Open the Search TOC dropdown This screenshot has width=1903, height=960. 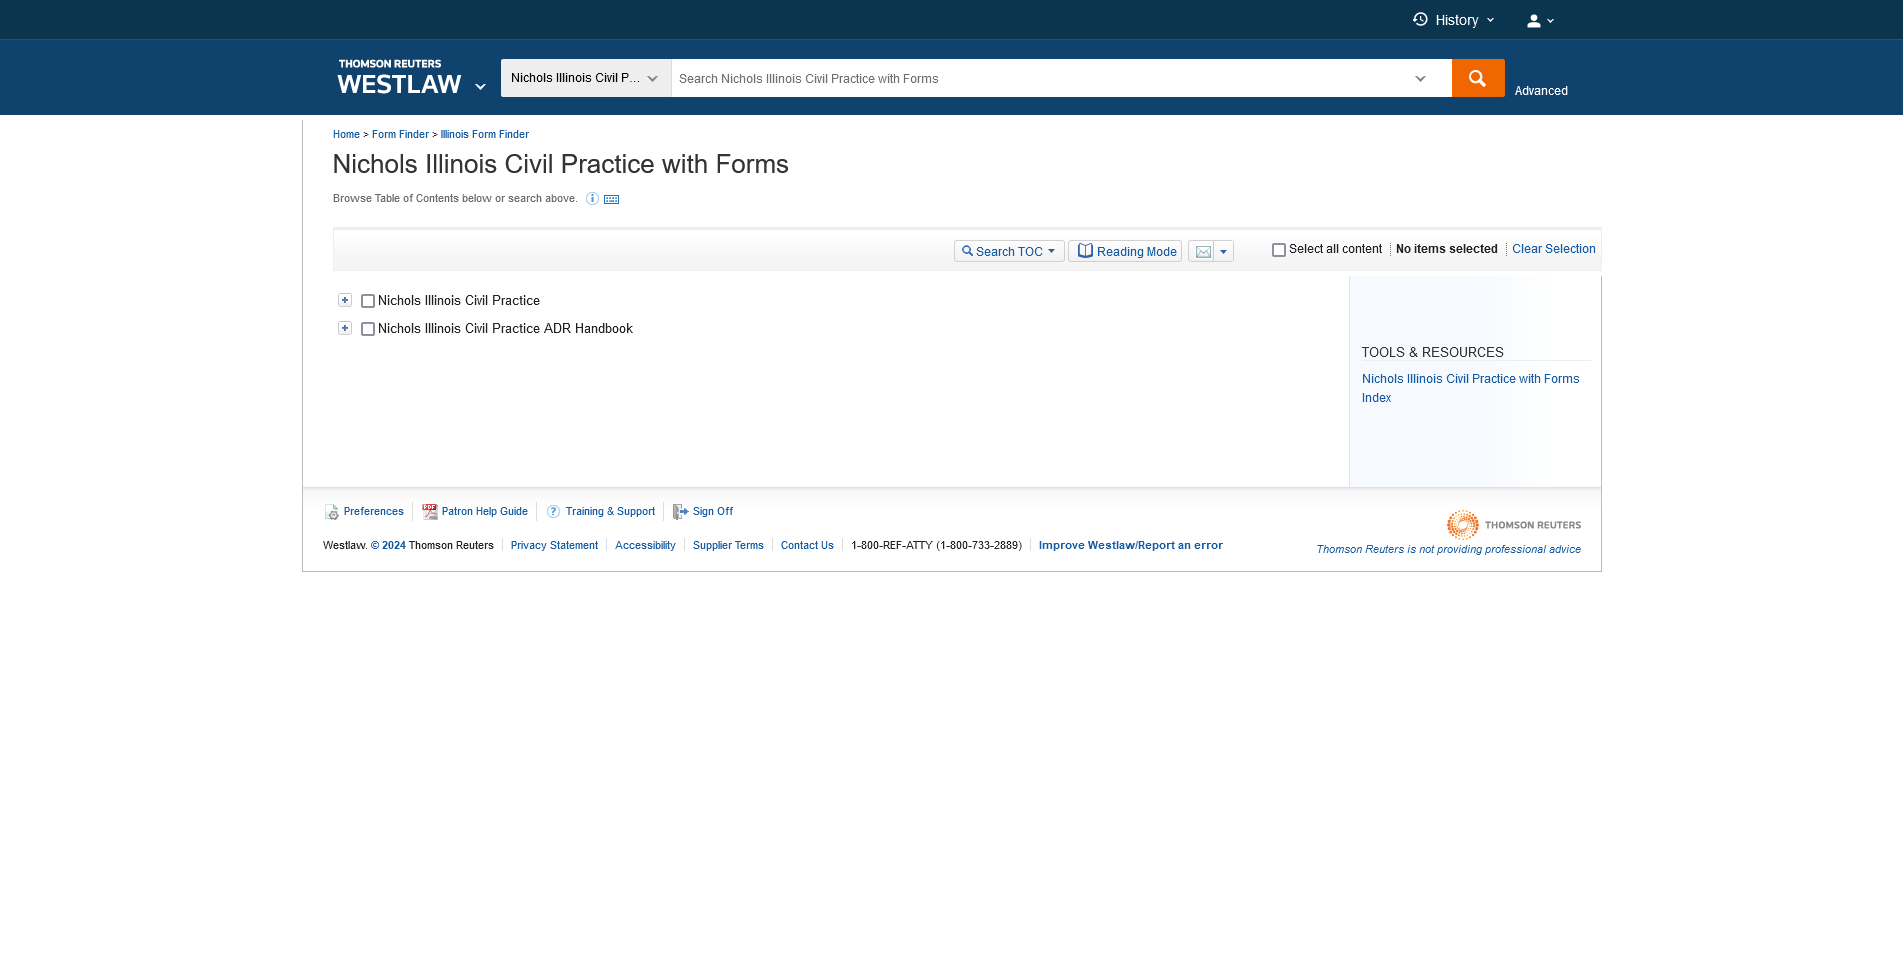[x=1008, y=252]
